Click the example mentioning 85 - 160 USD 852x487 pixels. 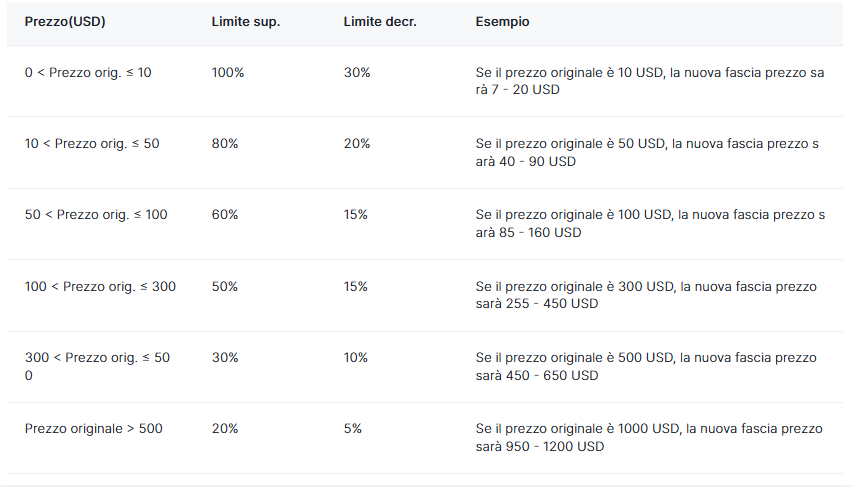coord(650,224)
